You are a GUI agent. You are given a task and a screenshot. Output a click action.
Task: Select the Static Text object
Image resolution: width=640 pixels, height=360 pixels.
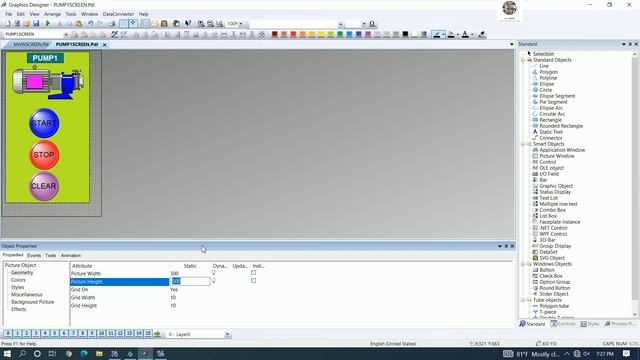click(x=551, y=132)
